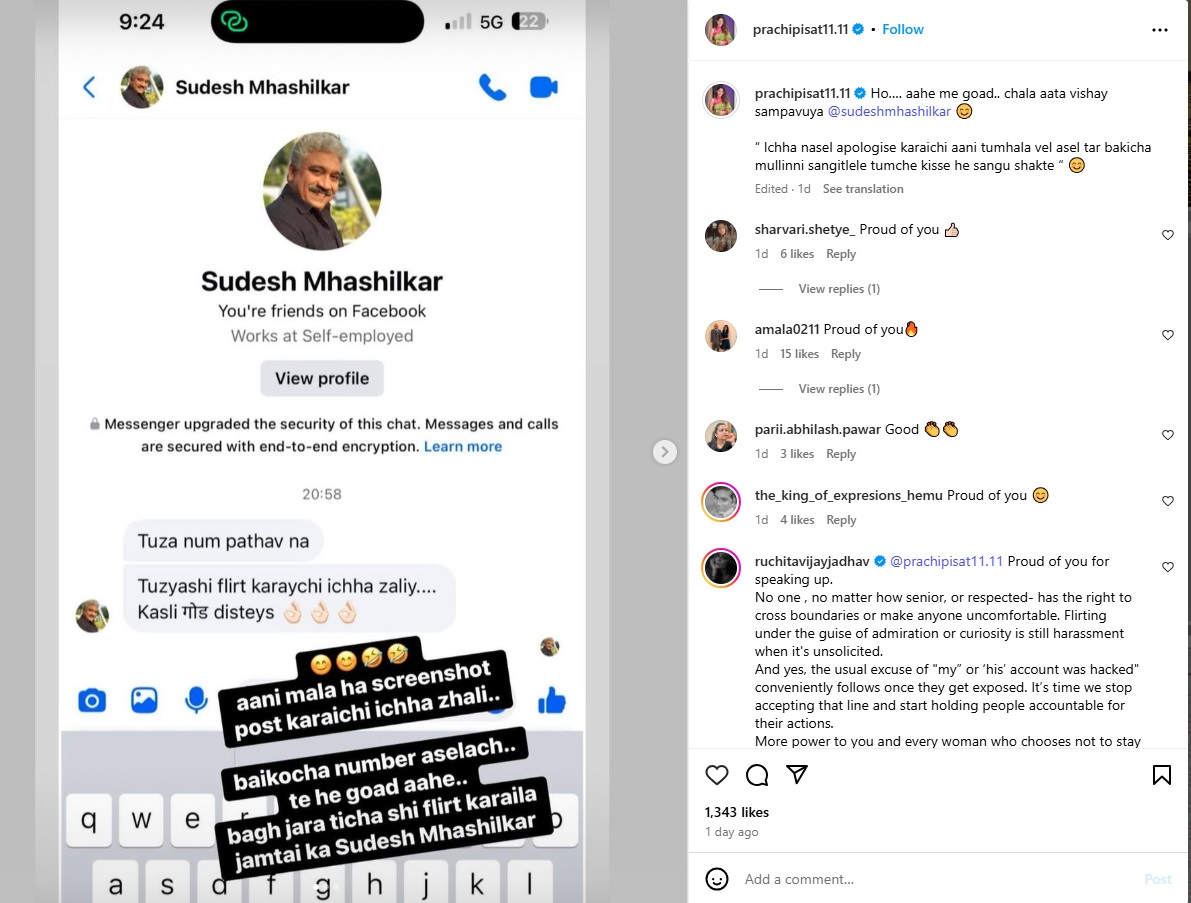Save post with bookmark icon

(1161, 775)
